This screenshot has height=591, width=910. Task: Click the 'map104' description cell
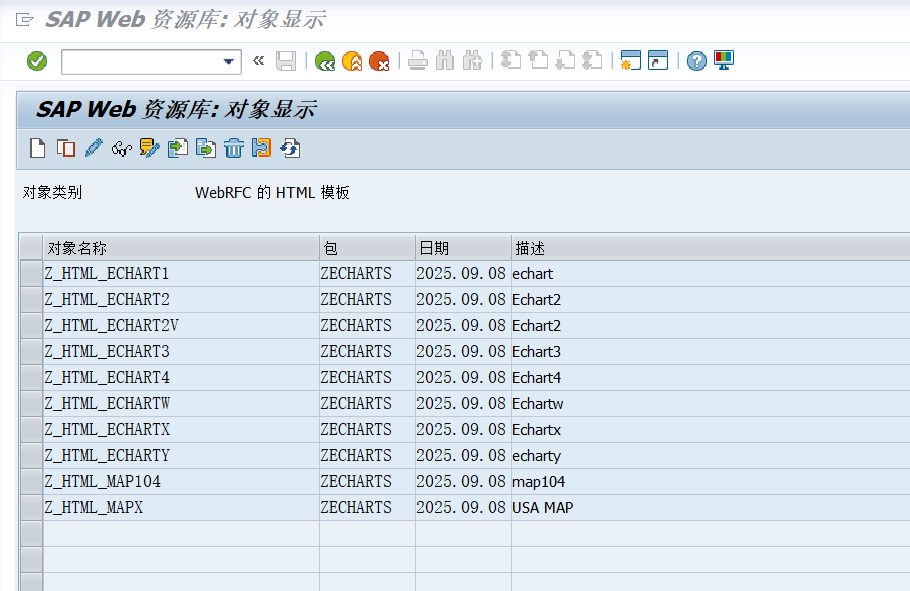click(710, 482)
